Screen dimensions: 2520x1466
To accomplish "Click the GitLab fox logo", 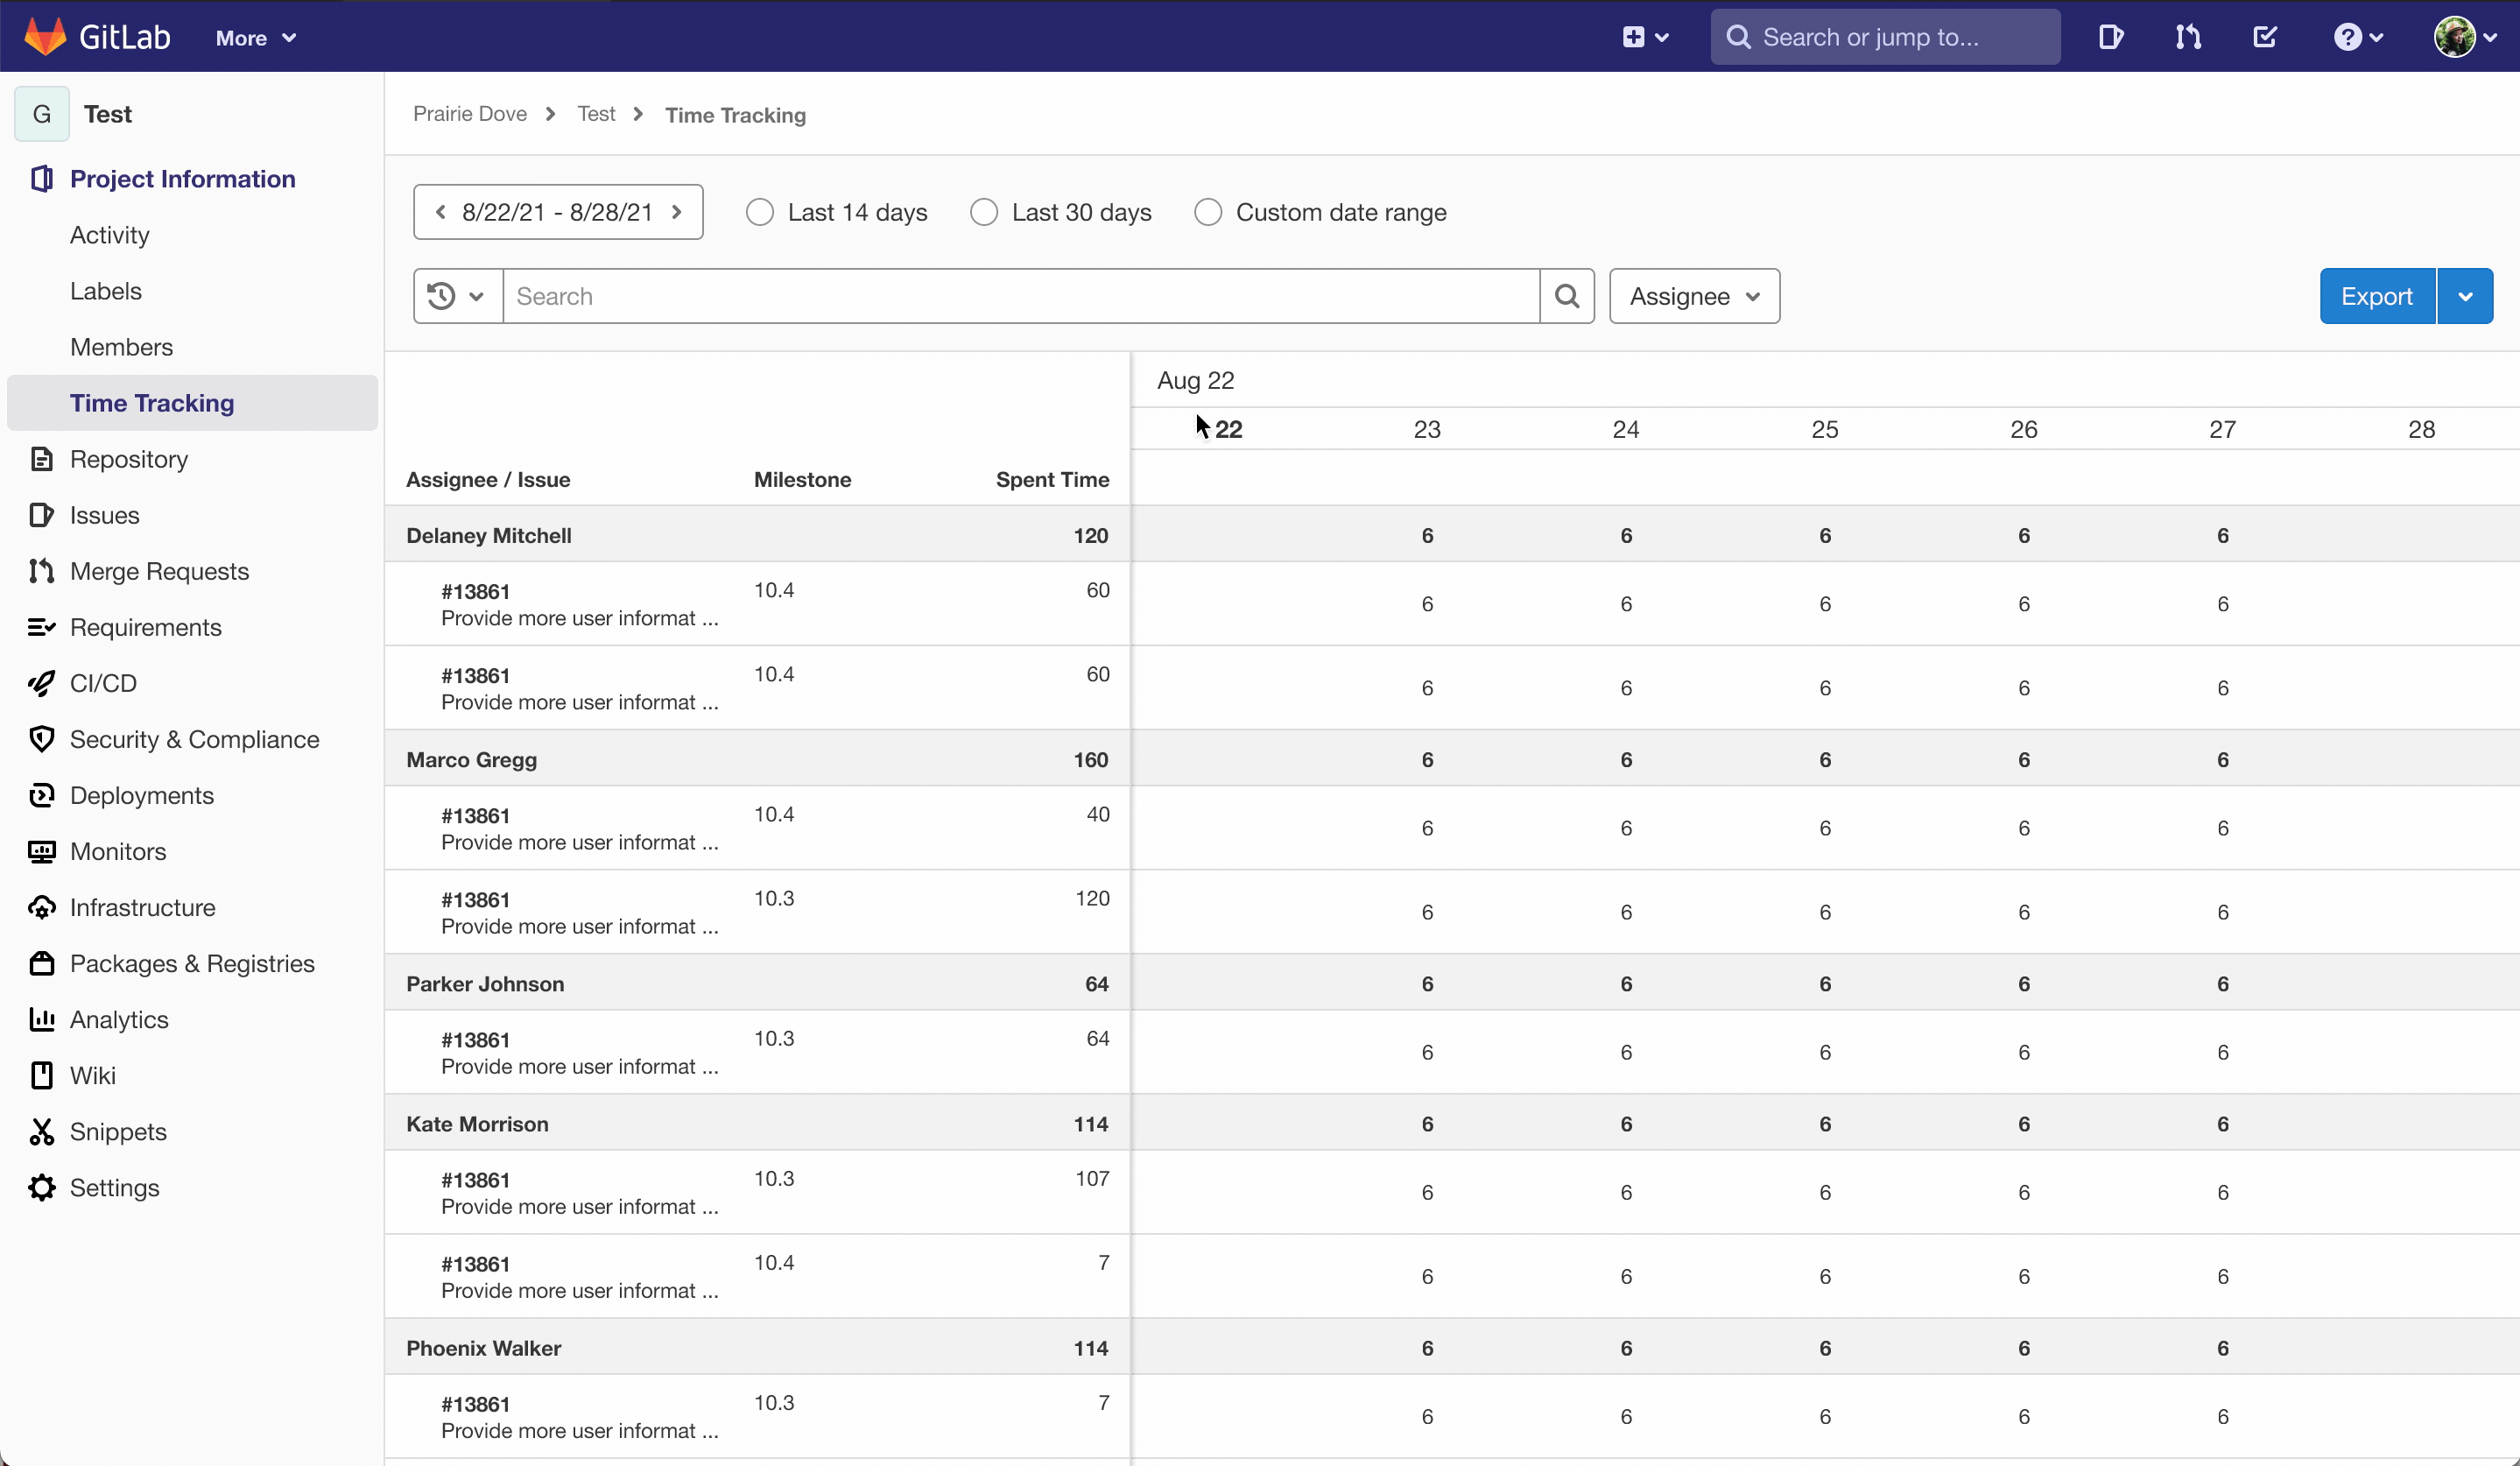I will coord(45,37).
